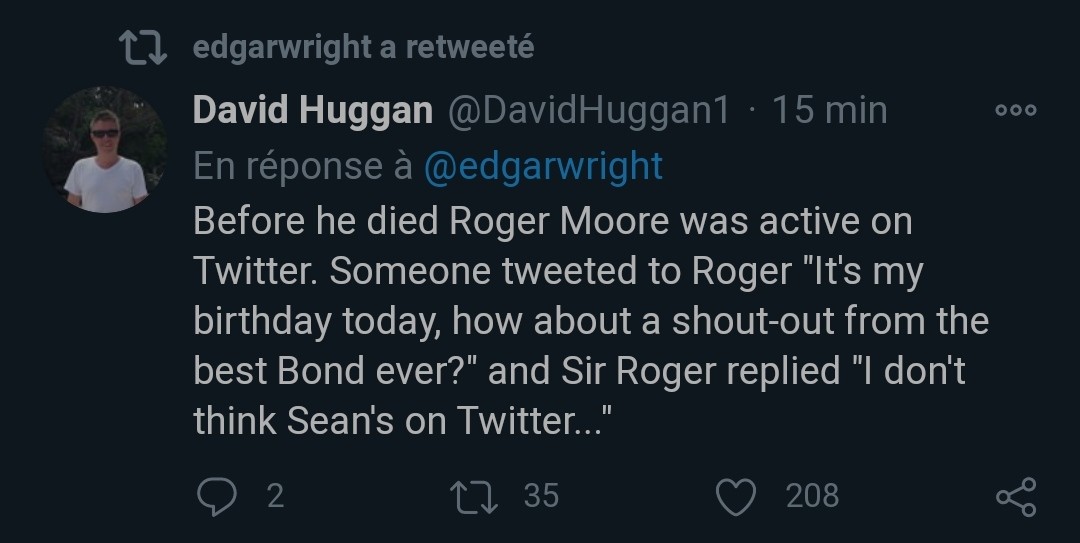Click the reply count showing 2

tap(275, 496)
